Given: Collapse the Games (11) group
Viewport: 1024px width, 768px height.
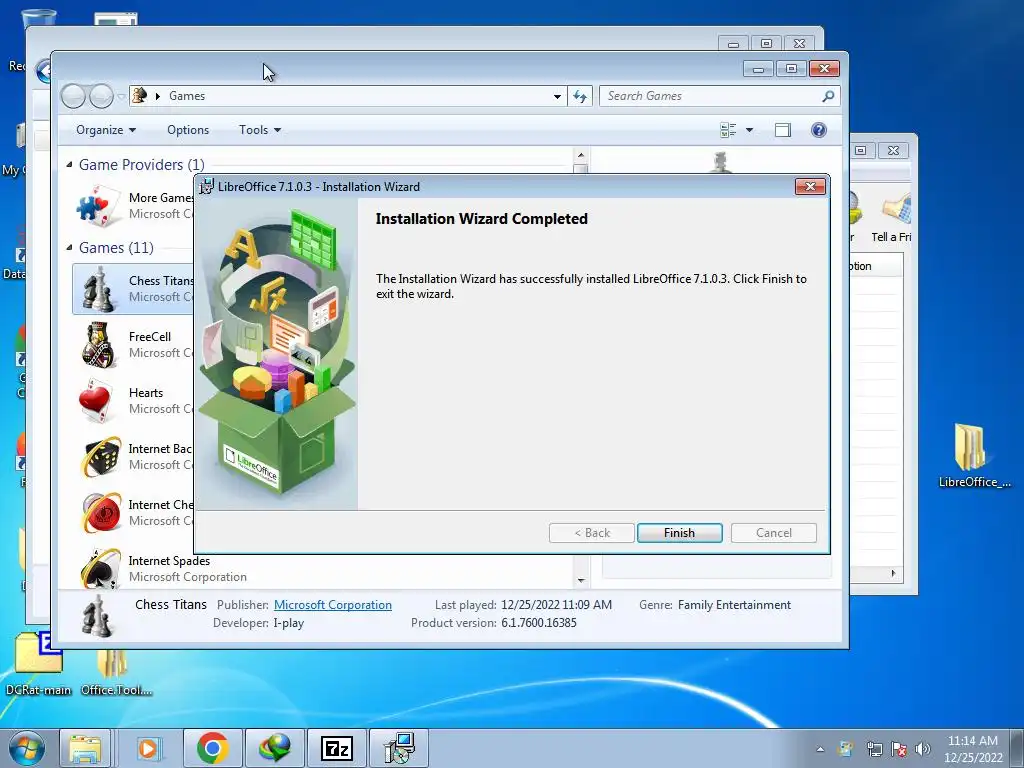Looking at the screenshot, I should 69,248.
